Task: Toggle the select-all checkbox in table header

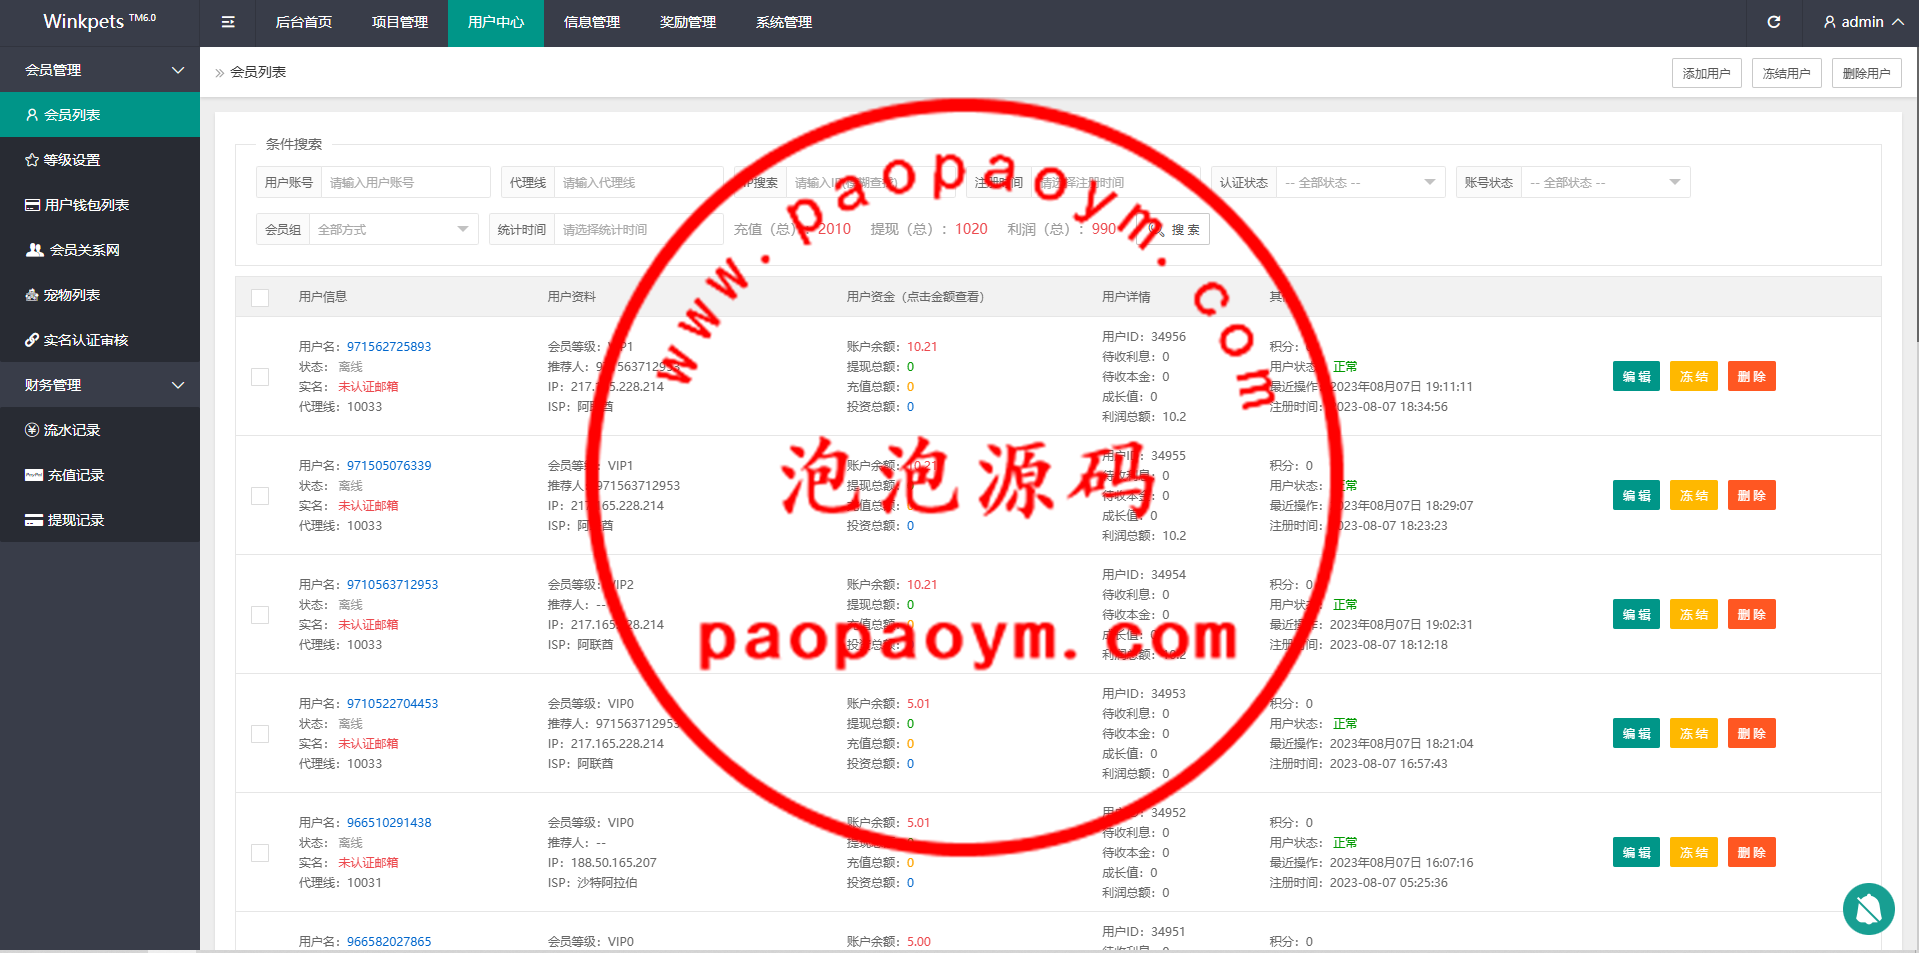Action: 260,297
